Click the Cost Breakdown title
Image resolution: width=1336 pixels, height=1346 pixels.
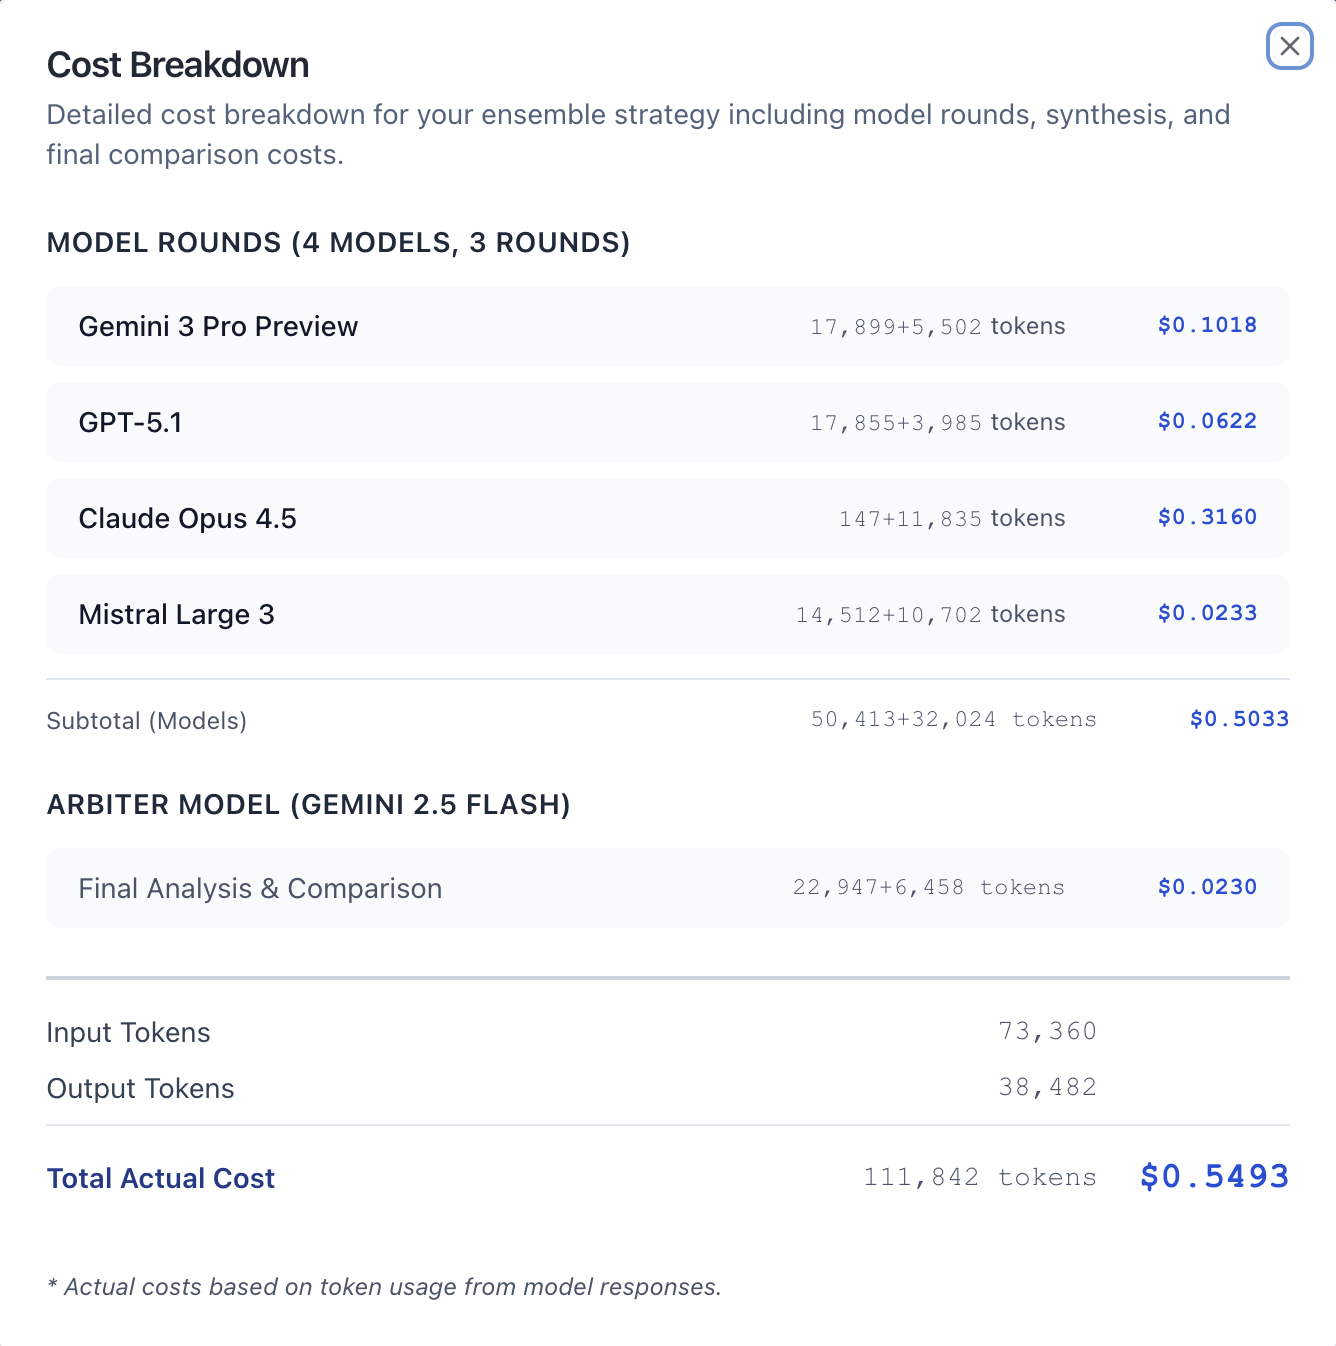[178, 64]
